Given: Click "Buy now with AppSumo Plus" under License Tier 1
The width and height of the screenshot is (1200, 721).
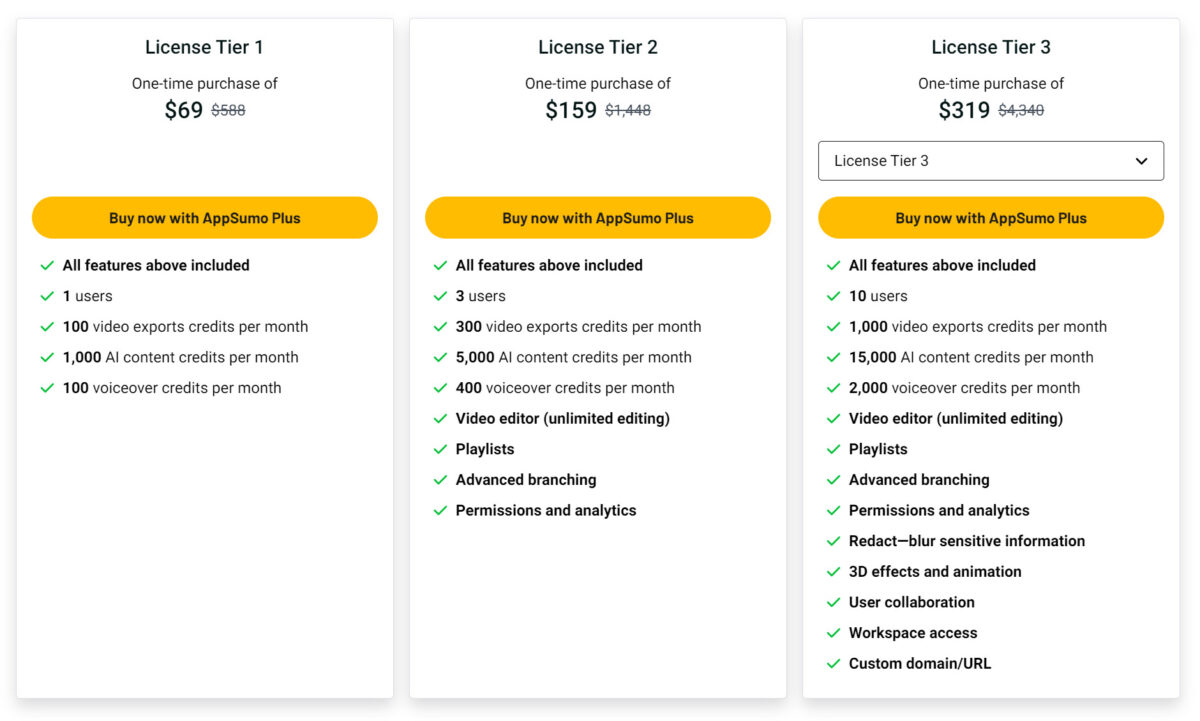Looking at the screenshot, I should point(204,217).
